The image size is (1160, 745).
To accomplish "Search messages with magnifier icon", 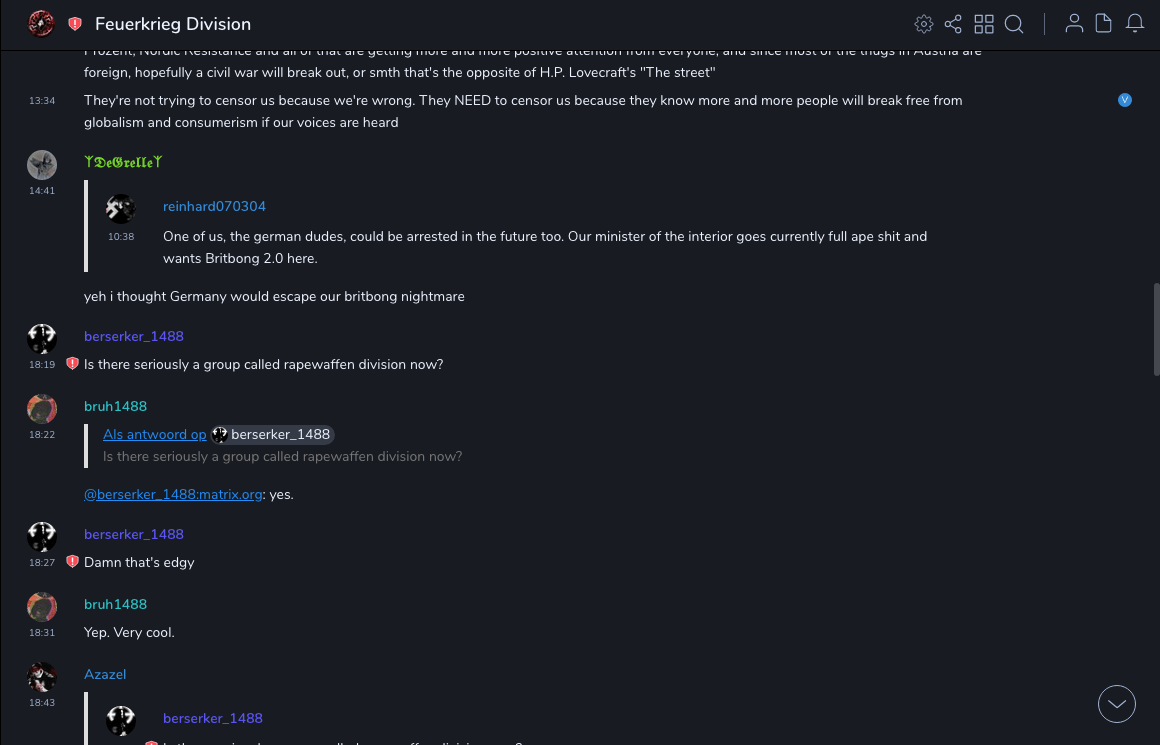I will 1014,24.
